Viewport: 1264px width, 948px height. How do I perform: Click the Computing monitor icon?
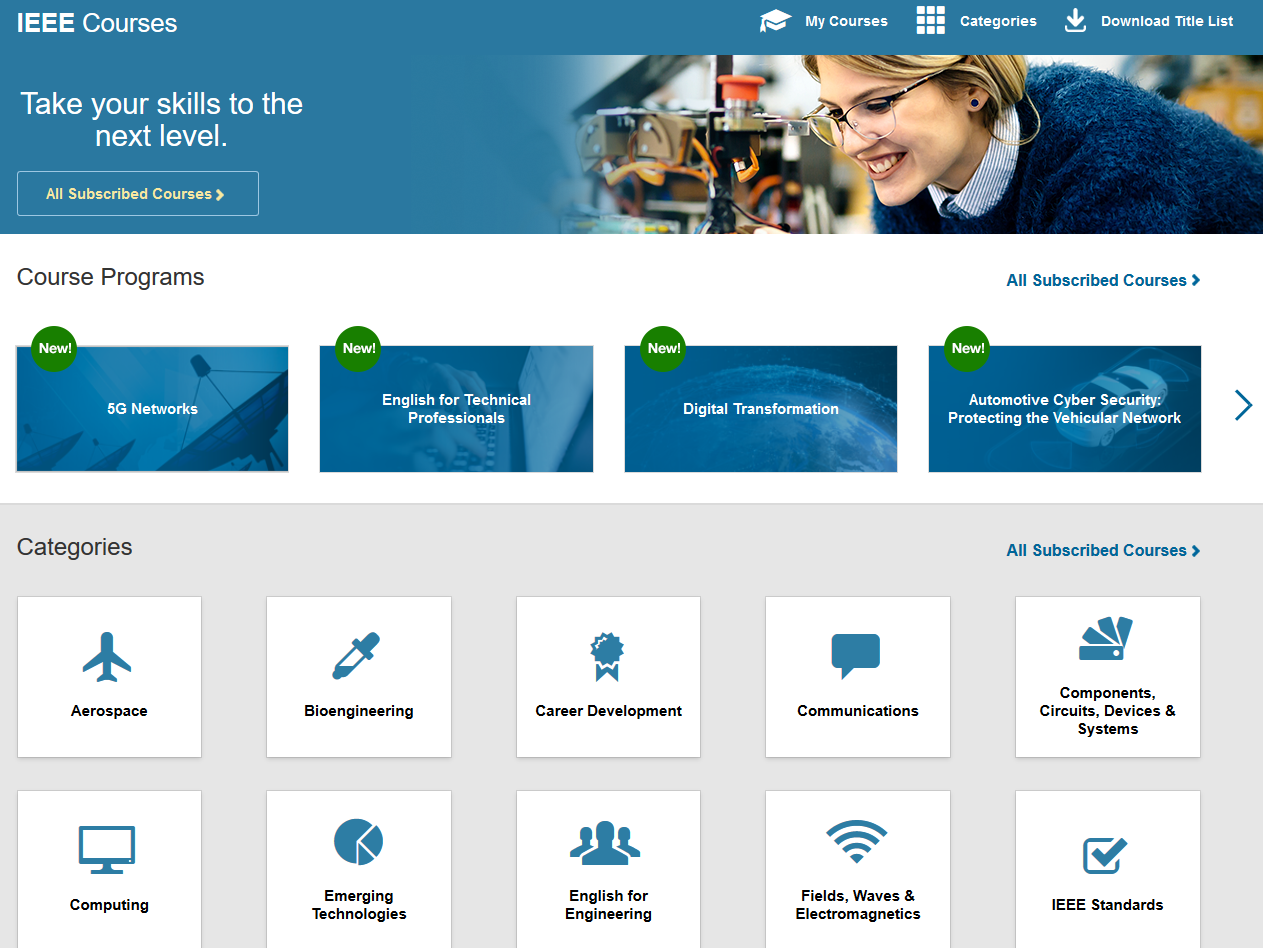pos(107,850)
